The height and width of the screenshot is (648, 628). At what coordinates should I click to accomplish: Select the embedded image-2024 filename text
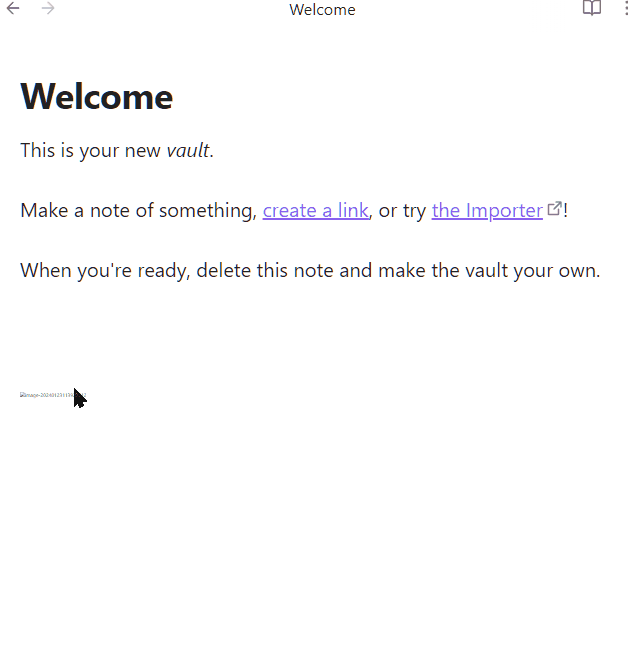pyautogui.click(x=56, y=395)
